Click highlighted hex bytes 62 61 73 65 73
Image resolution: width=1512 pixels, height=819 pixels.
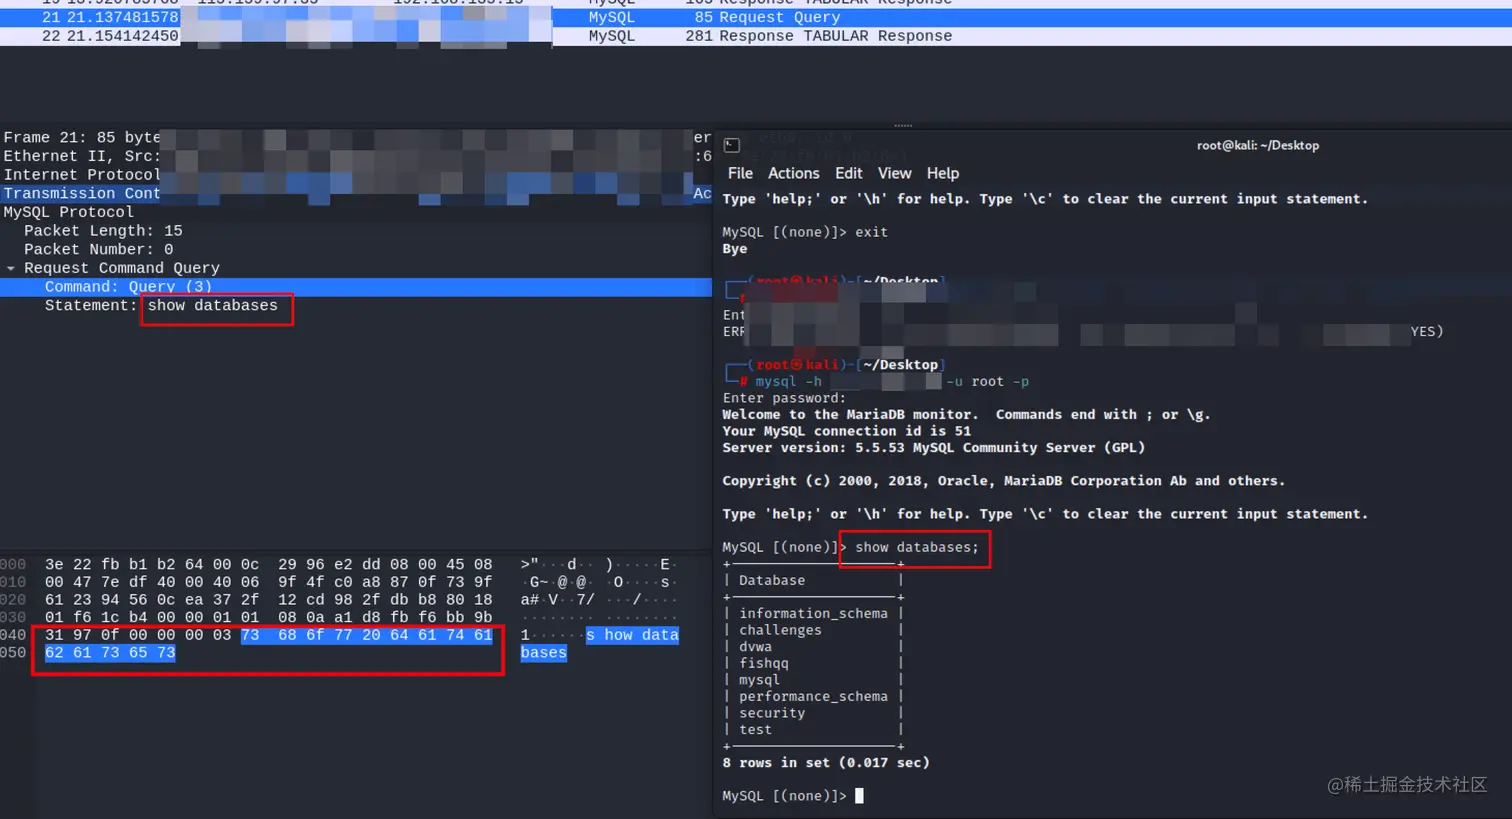click(110, 653)
